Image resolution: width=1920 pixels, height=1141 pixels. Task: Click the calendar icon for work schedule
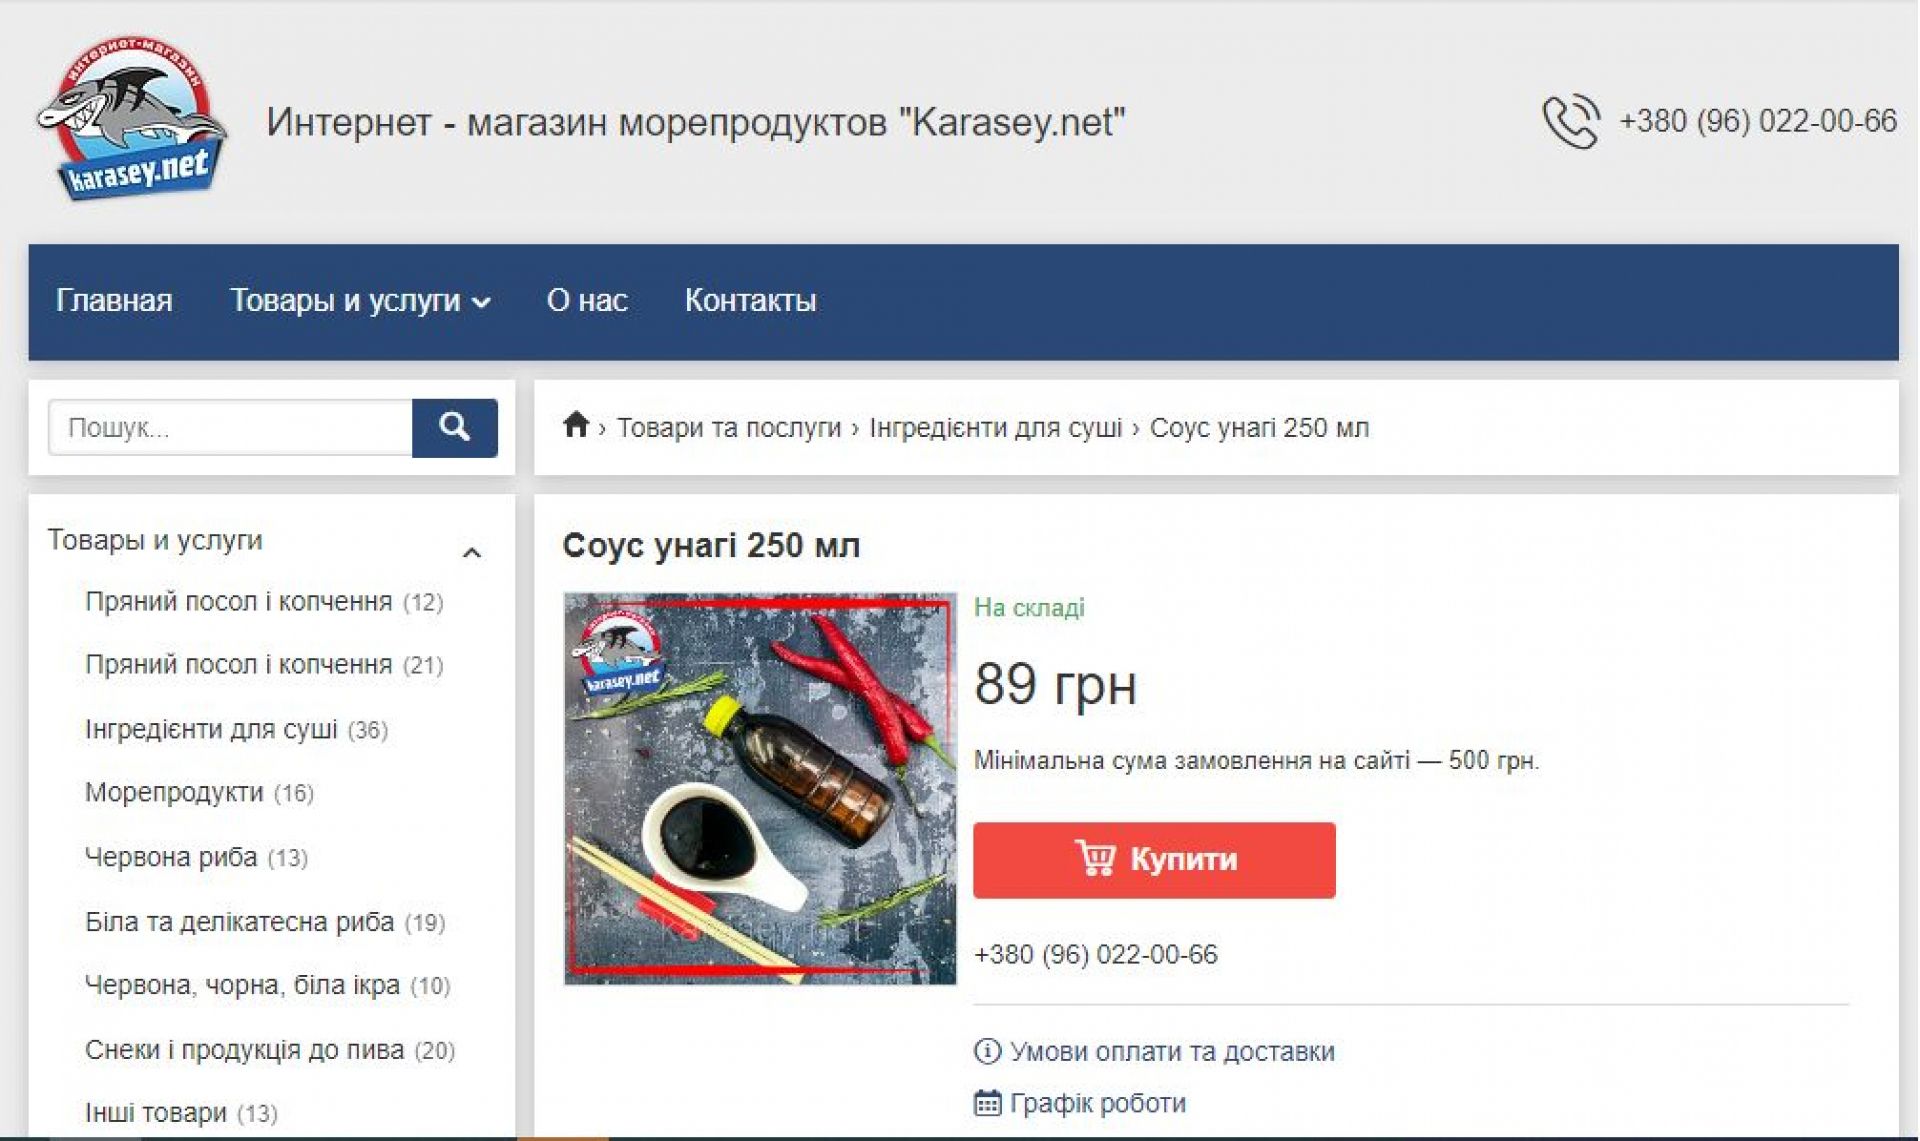[986, 1103]
